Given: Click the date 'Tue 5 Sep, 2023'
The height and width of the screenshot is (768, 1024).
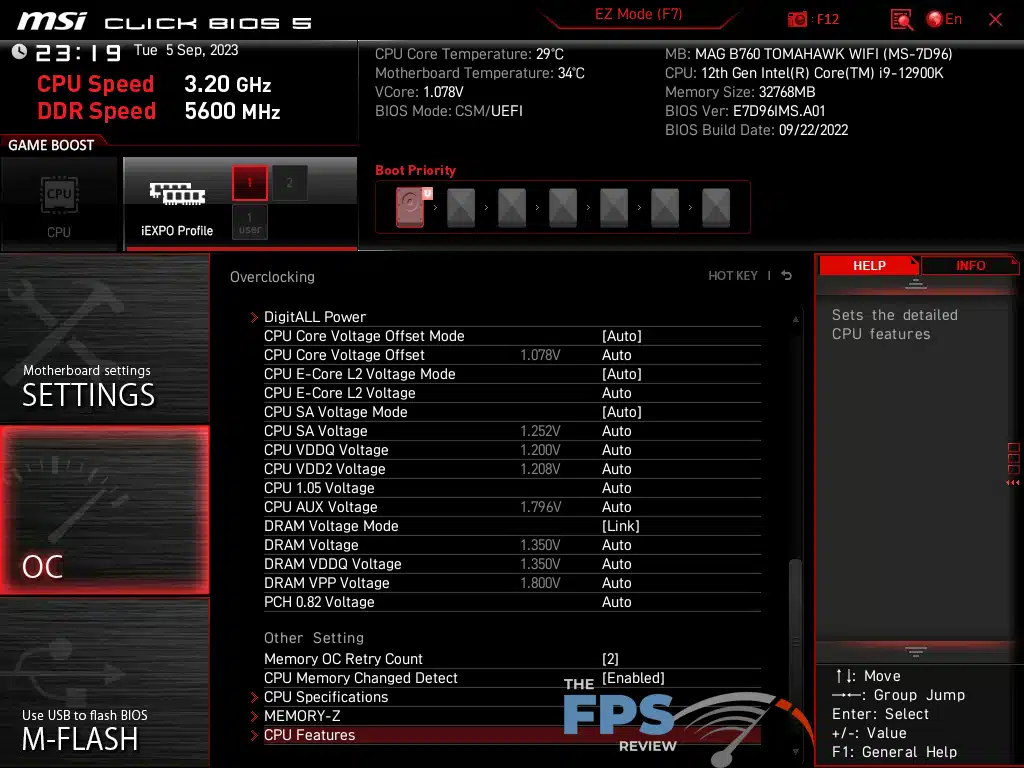Looking at the screenshot, I should (x=185, y=50).
